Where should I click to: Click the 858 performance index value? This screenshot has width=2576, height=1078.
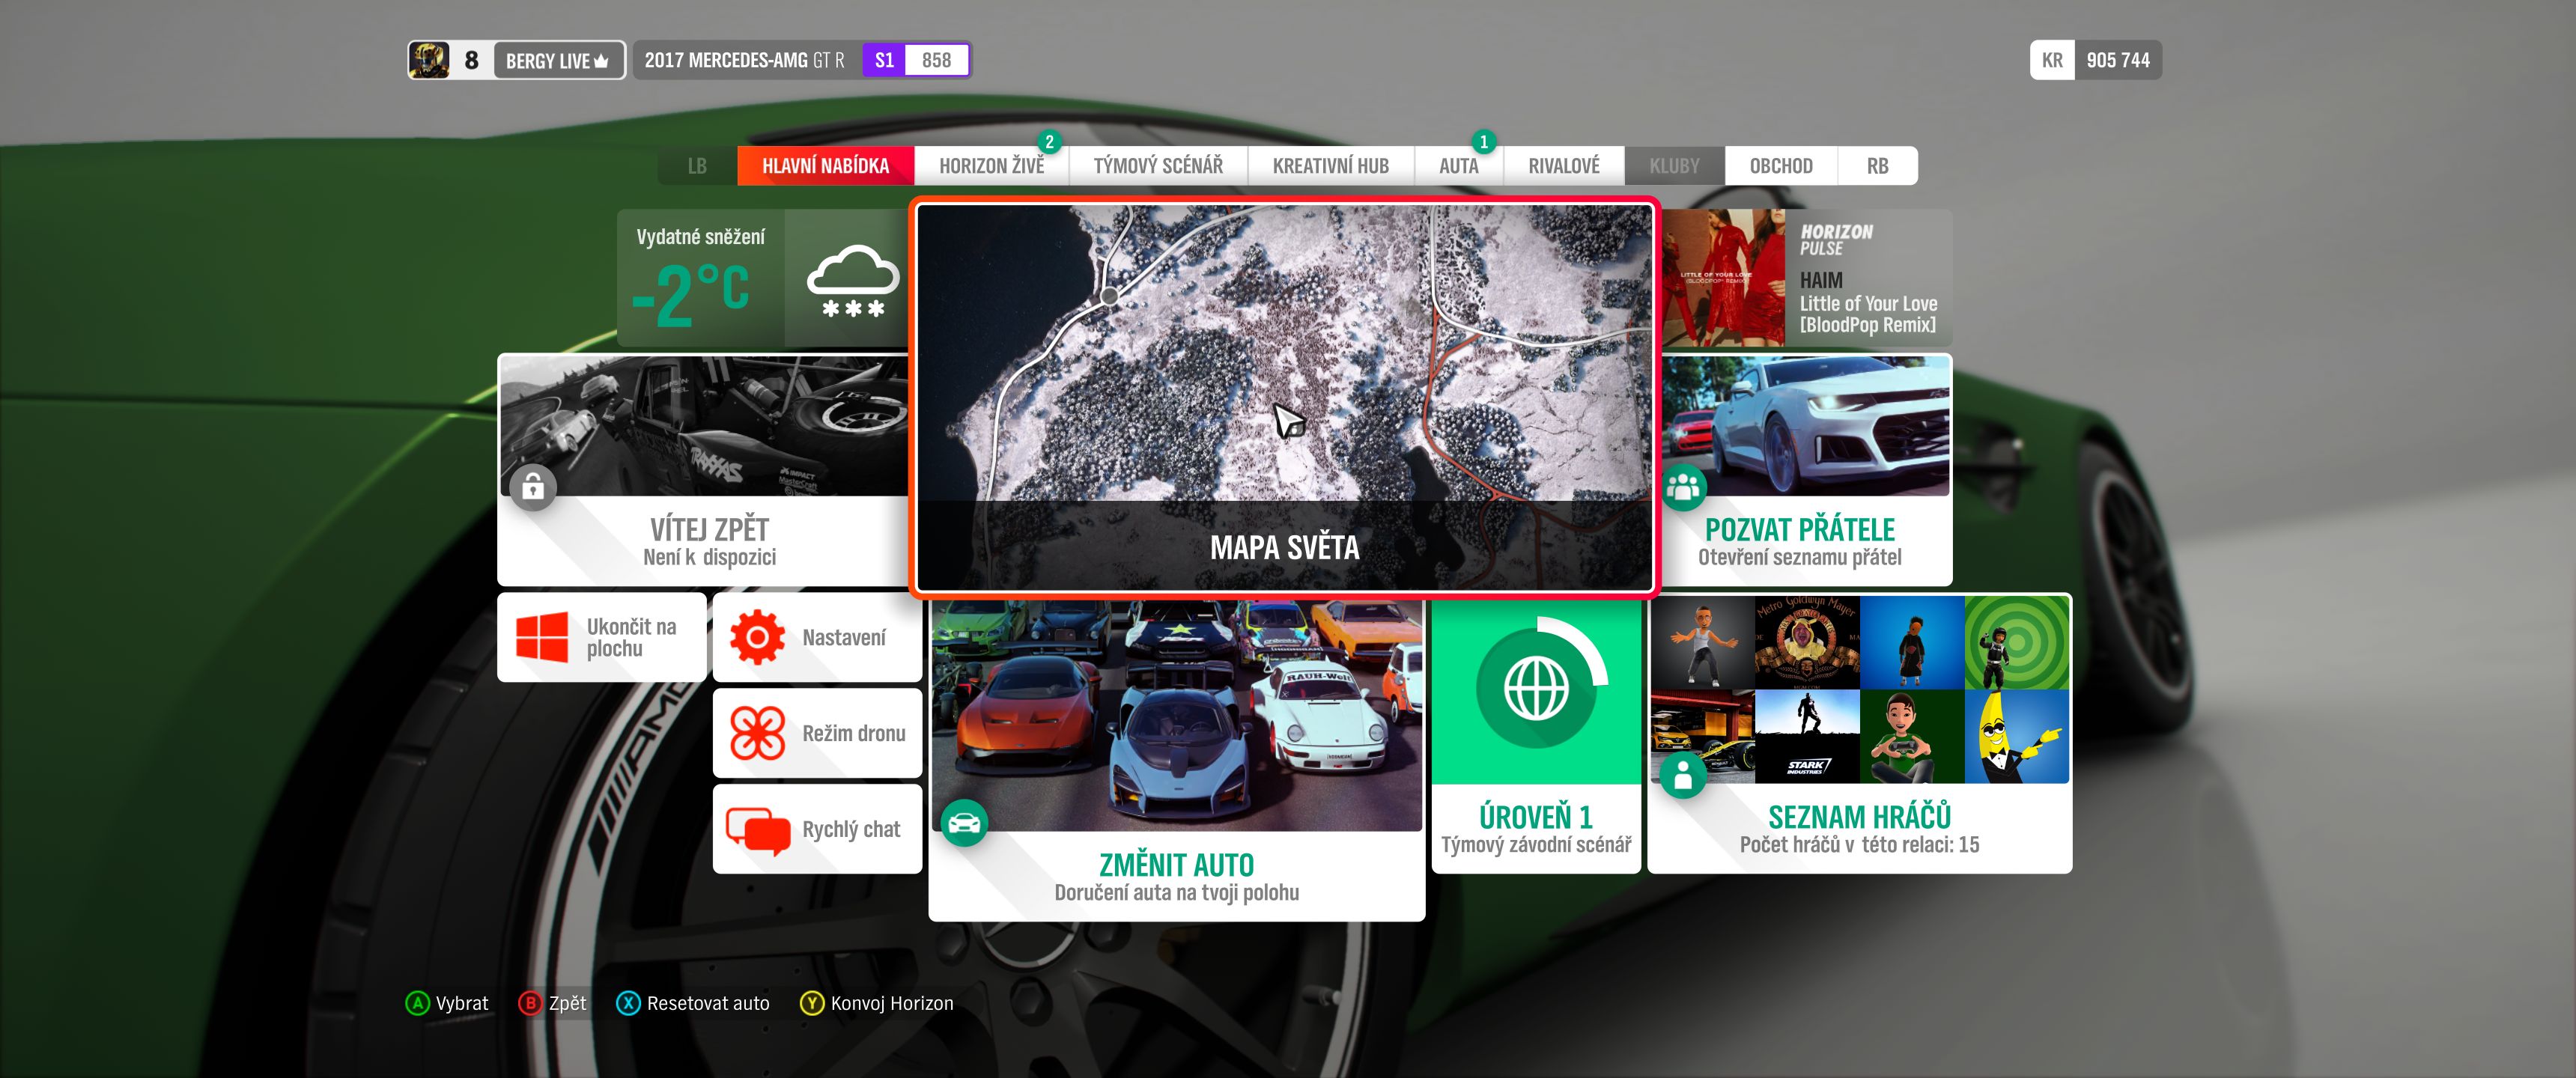[936, 60]
